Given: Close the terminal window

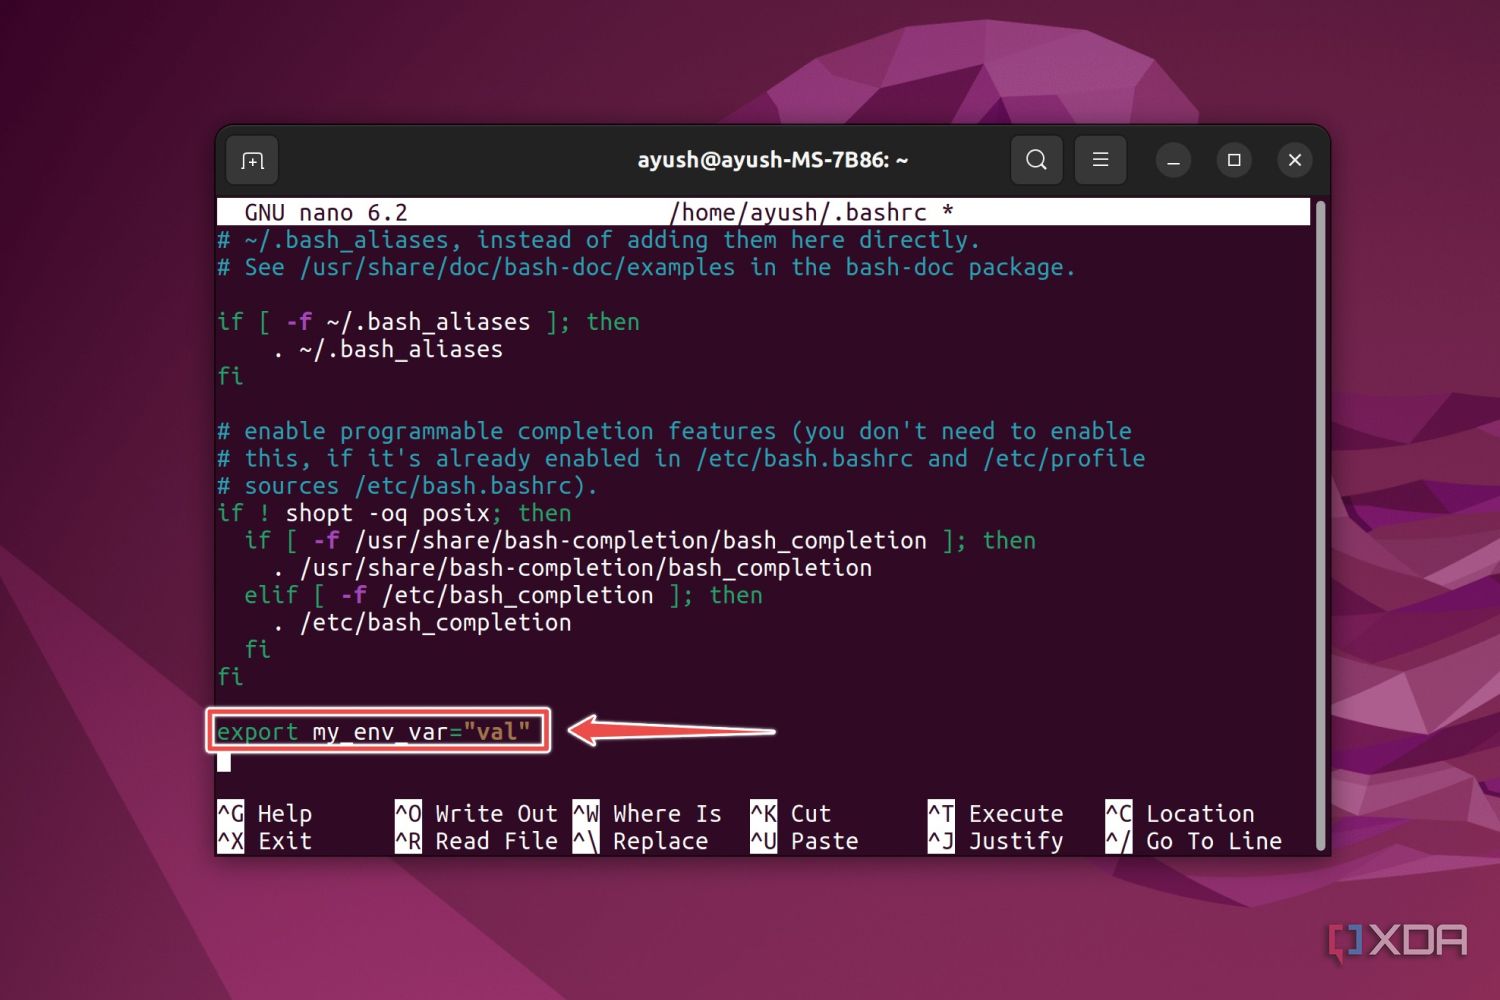Looking at the screenshot, I should point(1295,160).
